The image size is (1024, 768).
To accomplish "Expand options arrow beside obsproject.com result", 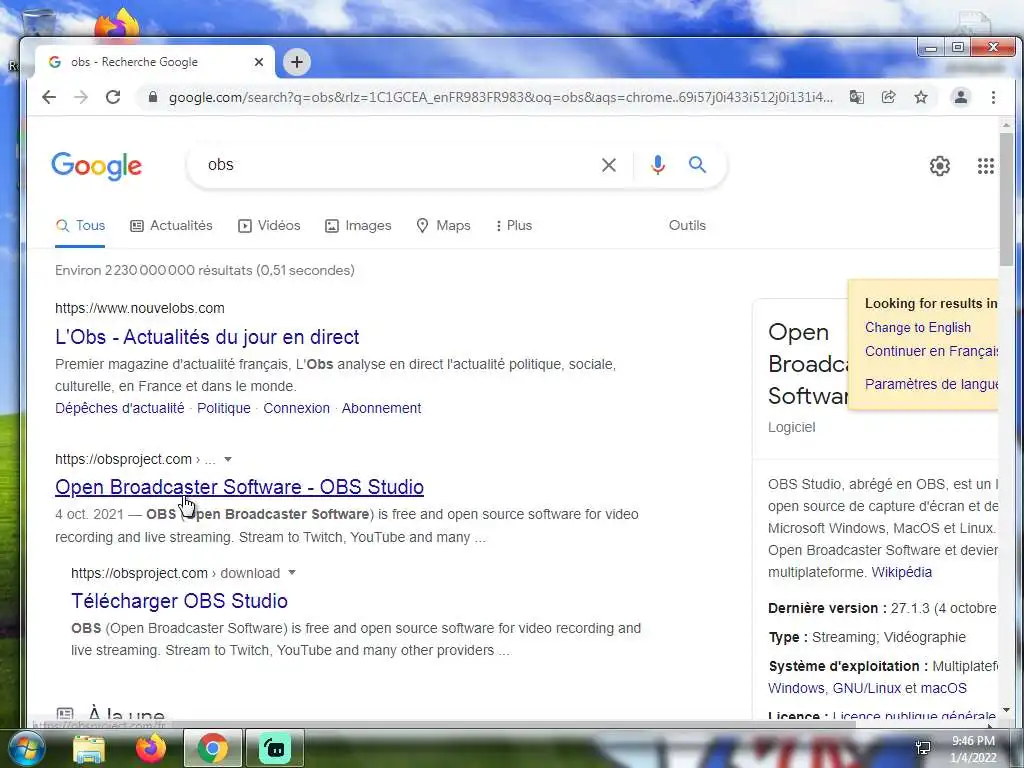I will [228, 459].
